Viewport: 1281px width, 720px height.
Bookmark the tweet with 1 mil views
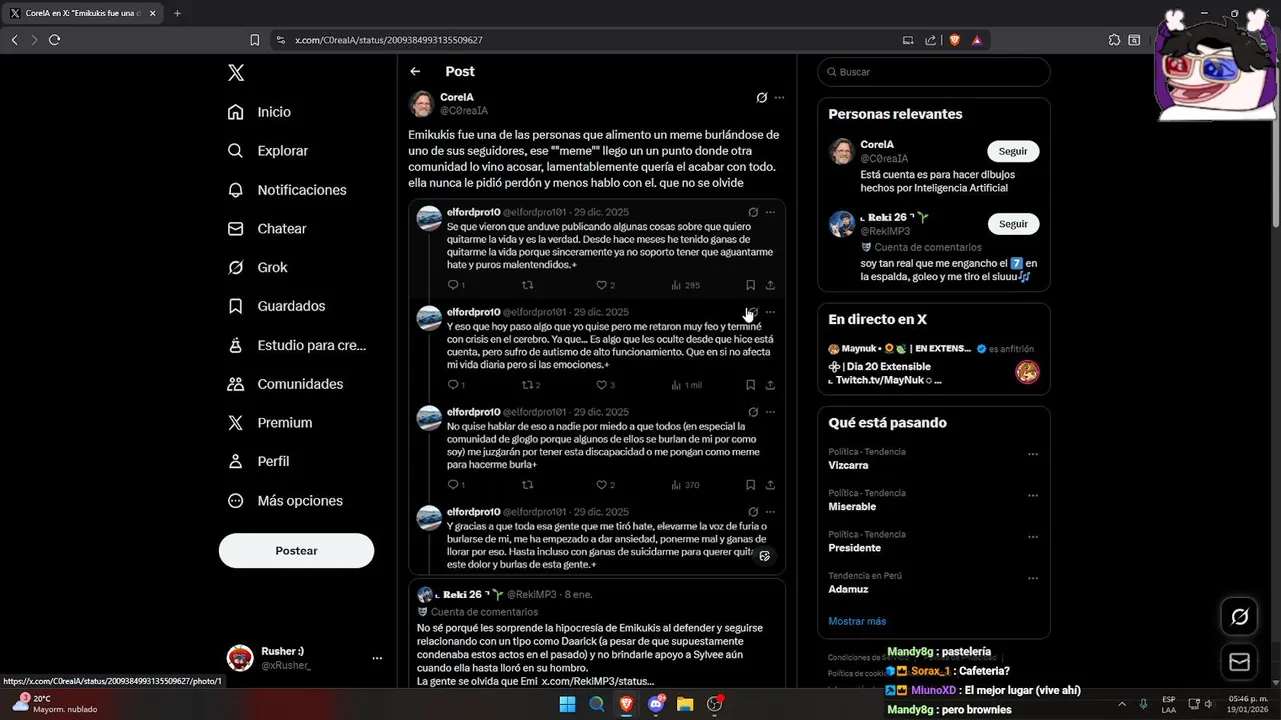point(750,385)
